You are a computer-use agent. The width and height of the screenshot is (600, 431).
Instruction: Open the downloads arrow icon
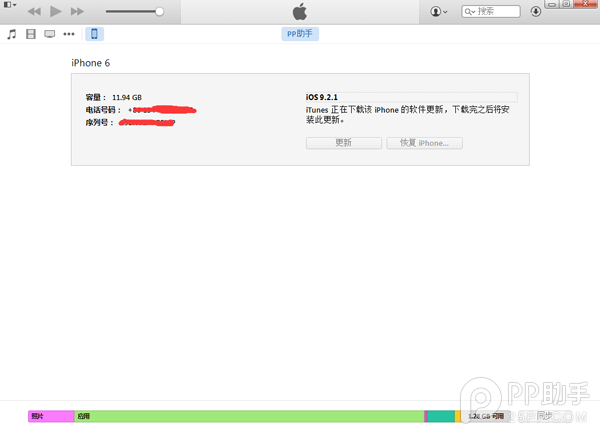tap(536, 11)
